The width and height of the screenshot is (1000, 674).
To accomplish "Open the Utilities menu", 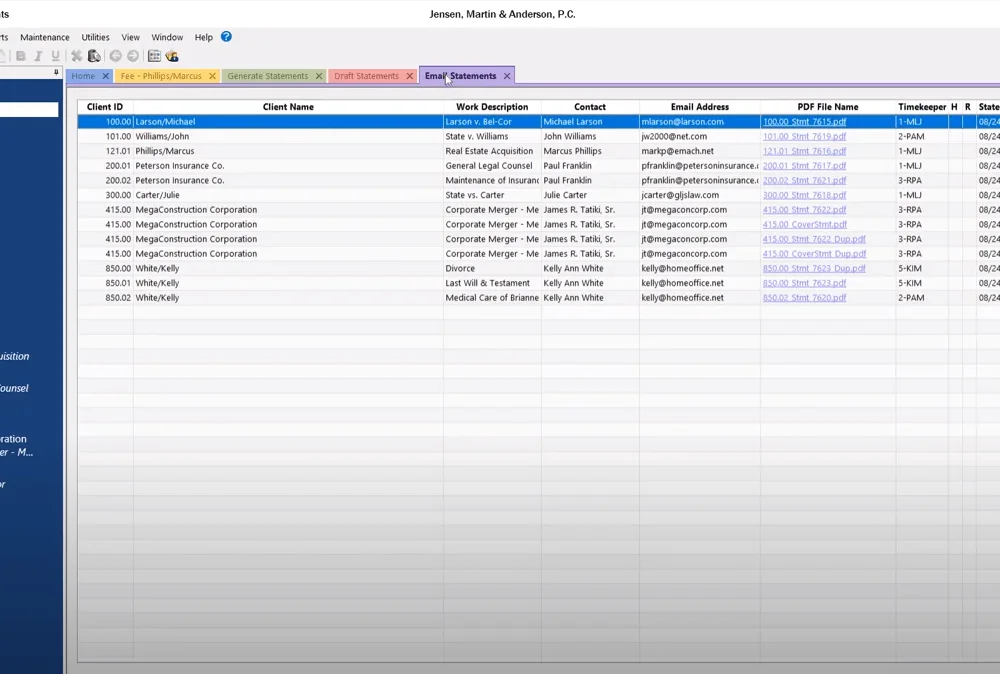I will click(95, 37).
